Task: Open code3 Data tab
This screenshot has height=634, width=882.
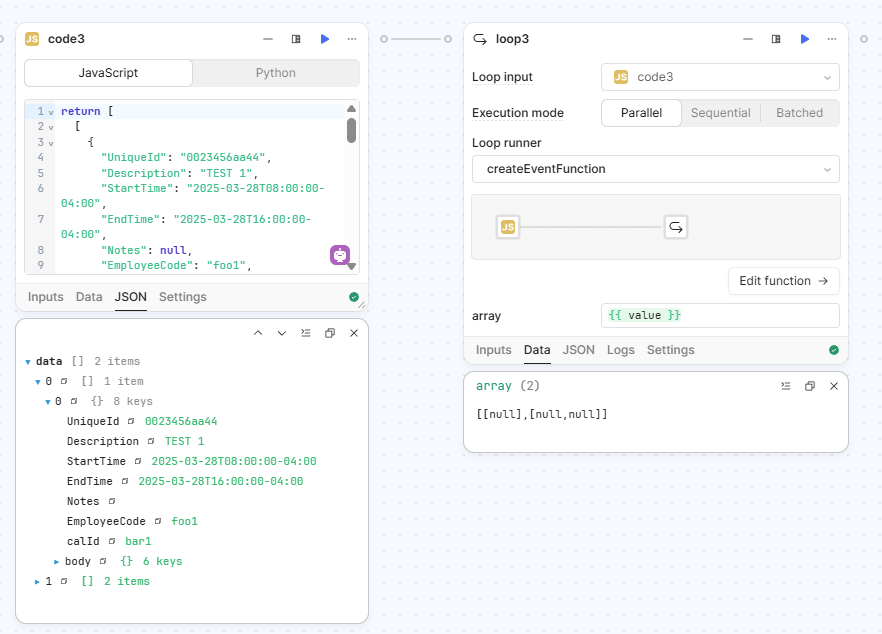Action: pos(89,297)
